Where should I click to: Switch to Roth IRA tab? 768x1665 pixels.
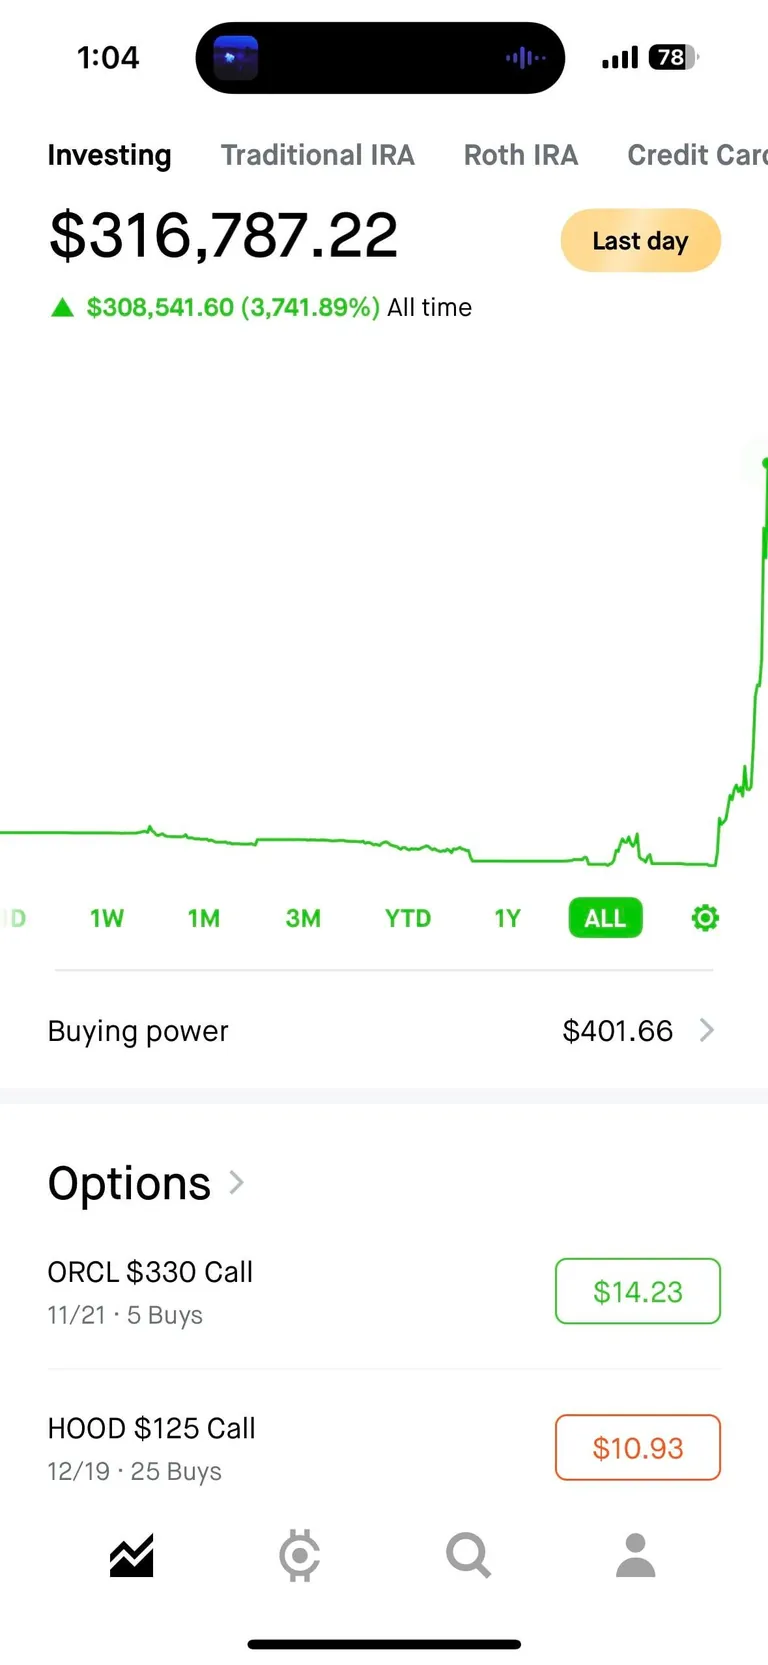point(520,155)
